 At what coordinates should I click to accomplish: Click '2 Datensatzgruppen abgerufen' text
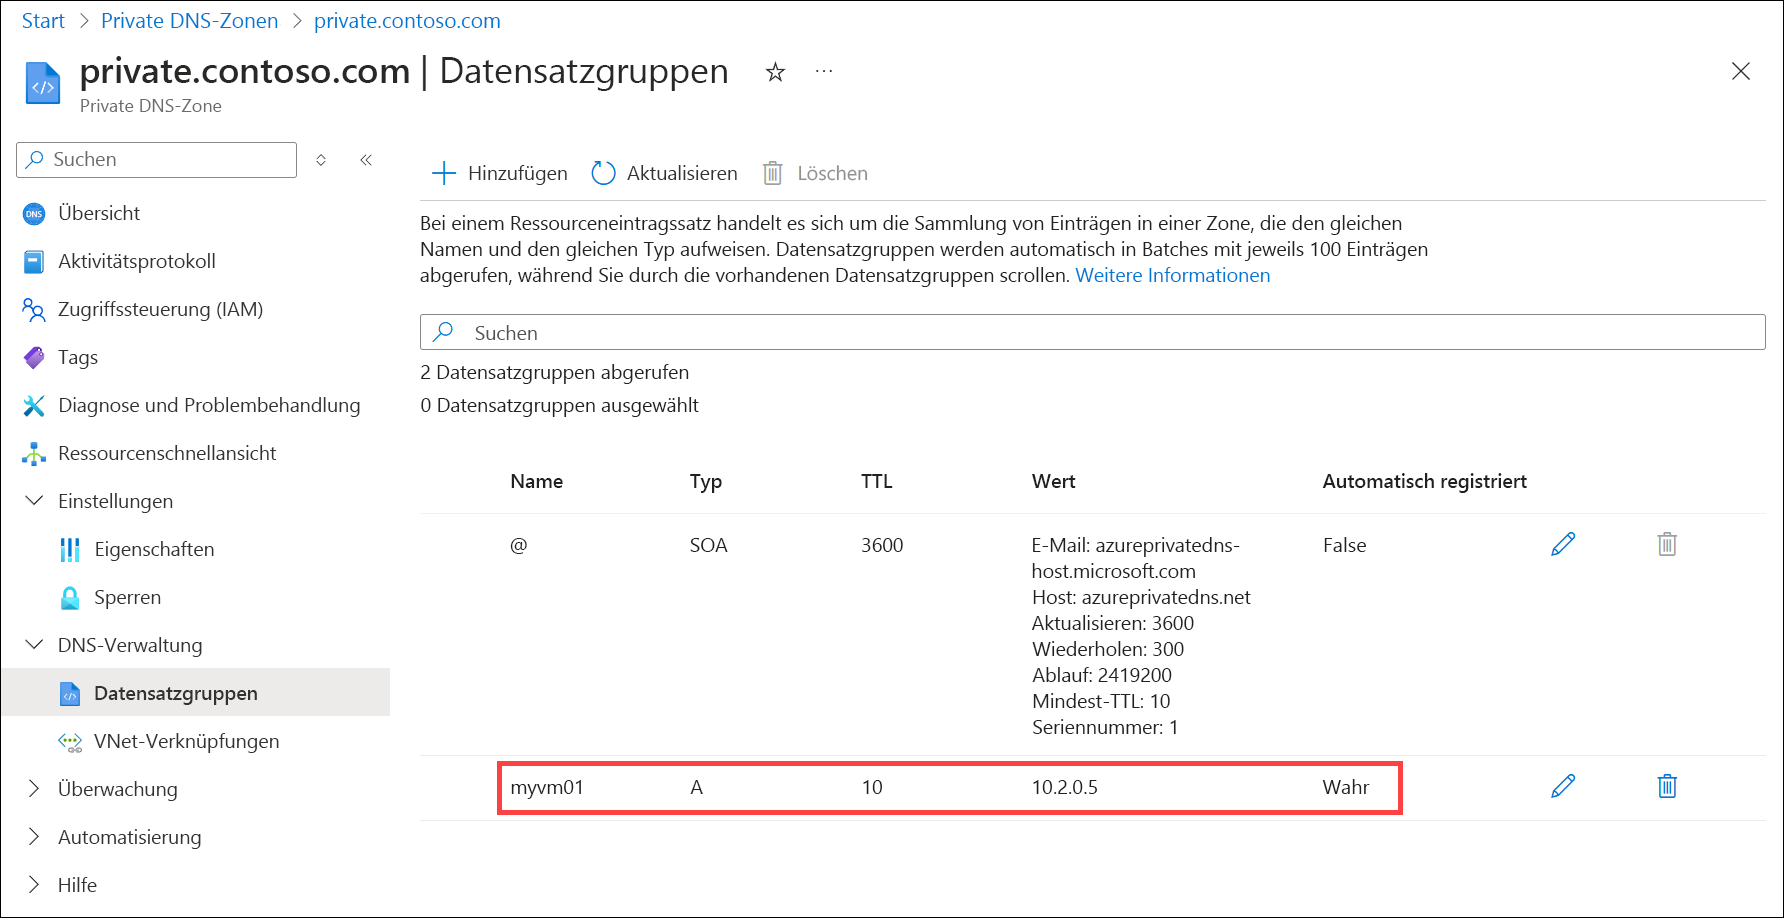pyautogui.click(x=554, y=372)
